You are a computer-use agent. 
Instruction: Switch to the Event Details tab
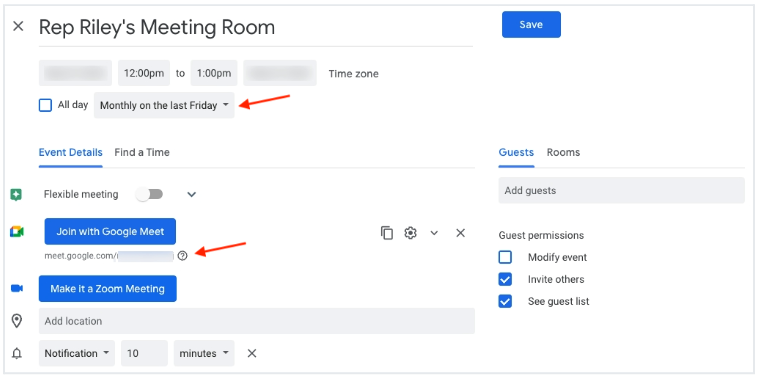pyautogui.click(x=71, y=152)
